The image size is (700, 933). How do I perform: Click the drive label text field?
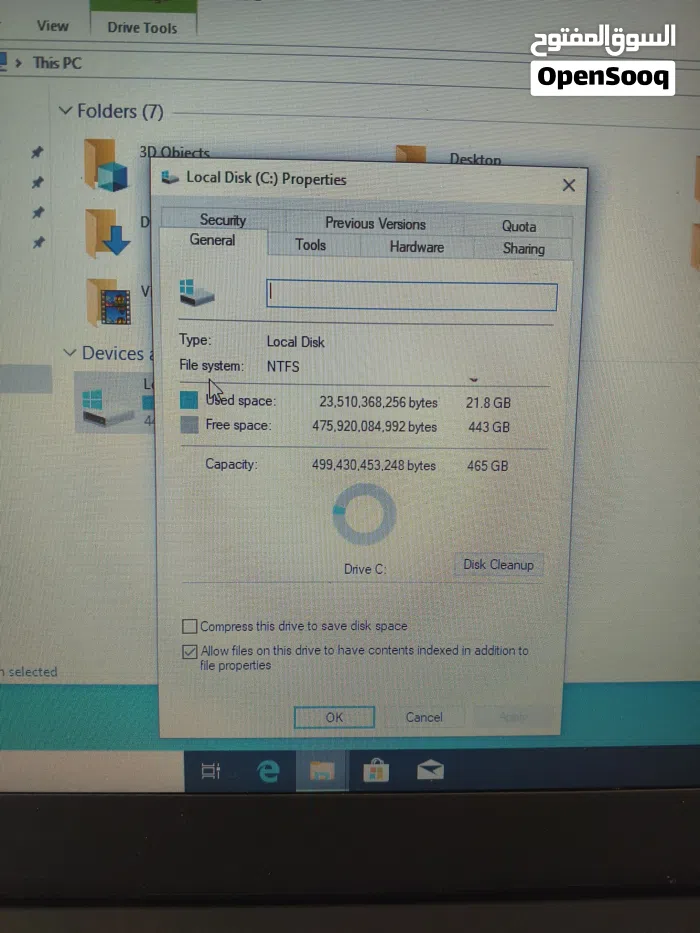(x=411, y=296)
